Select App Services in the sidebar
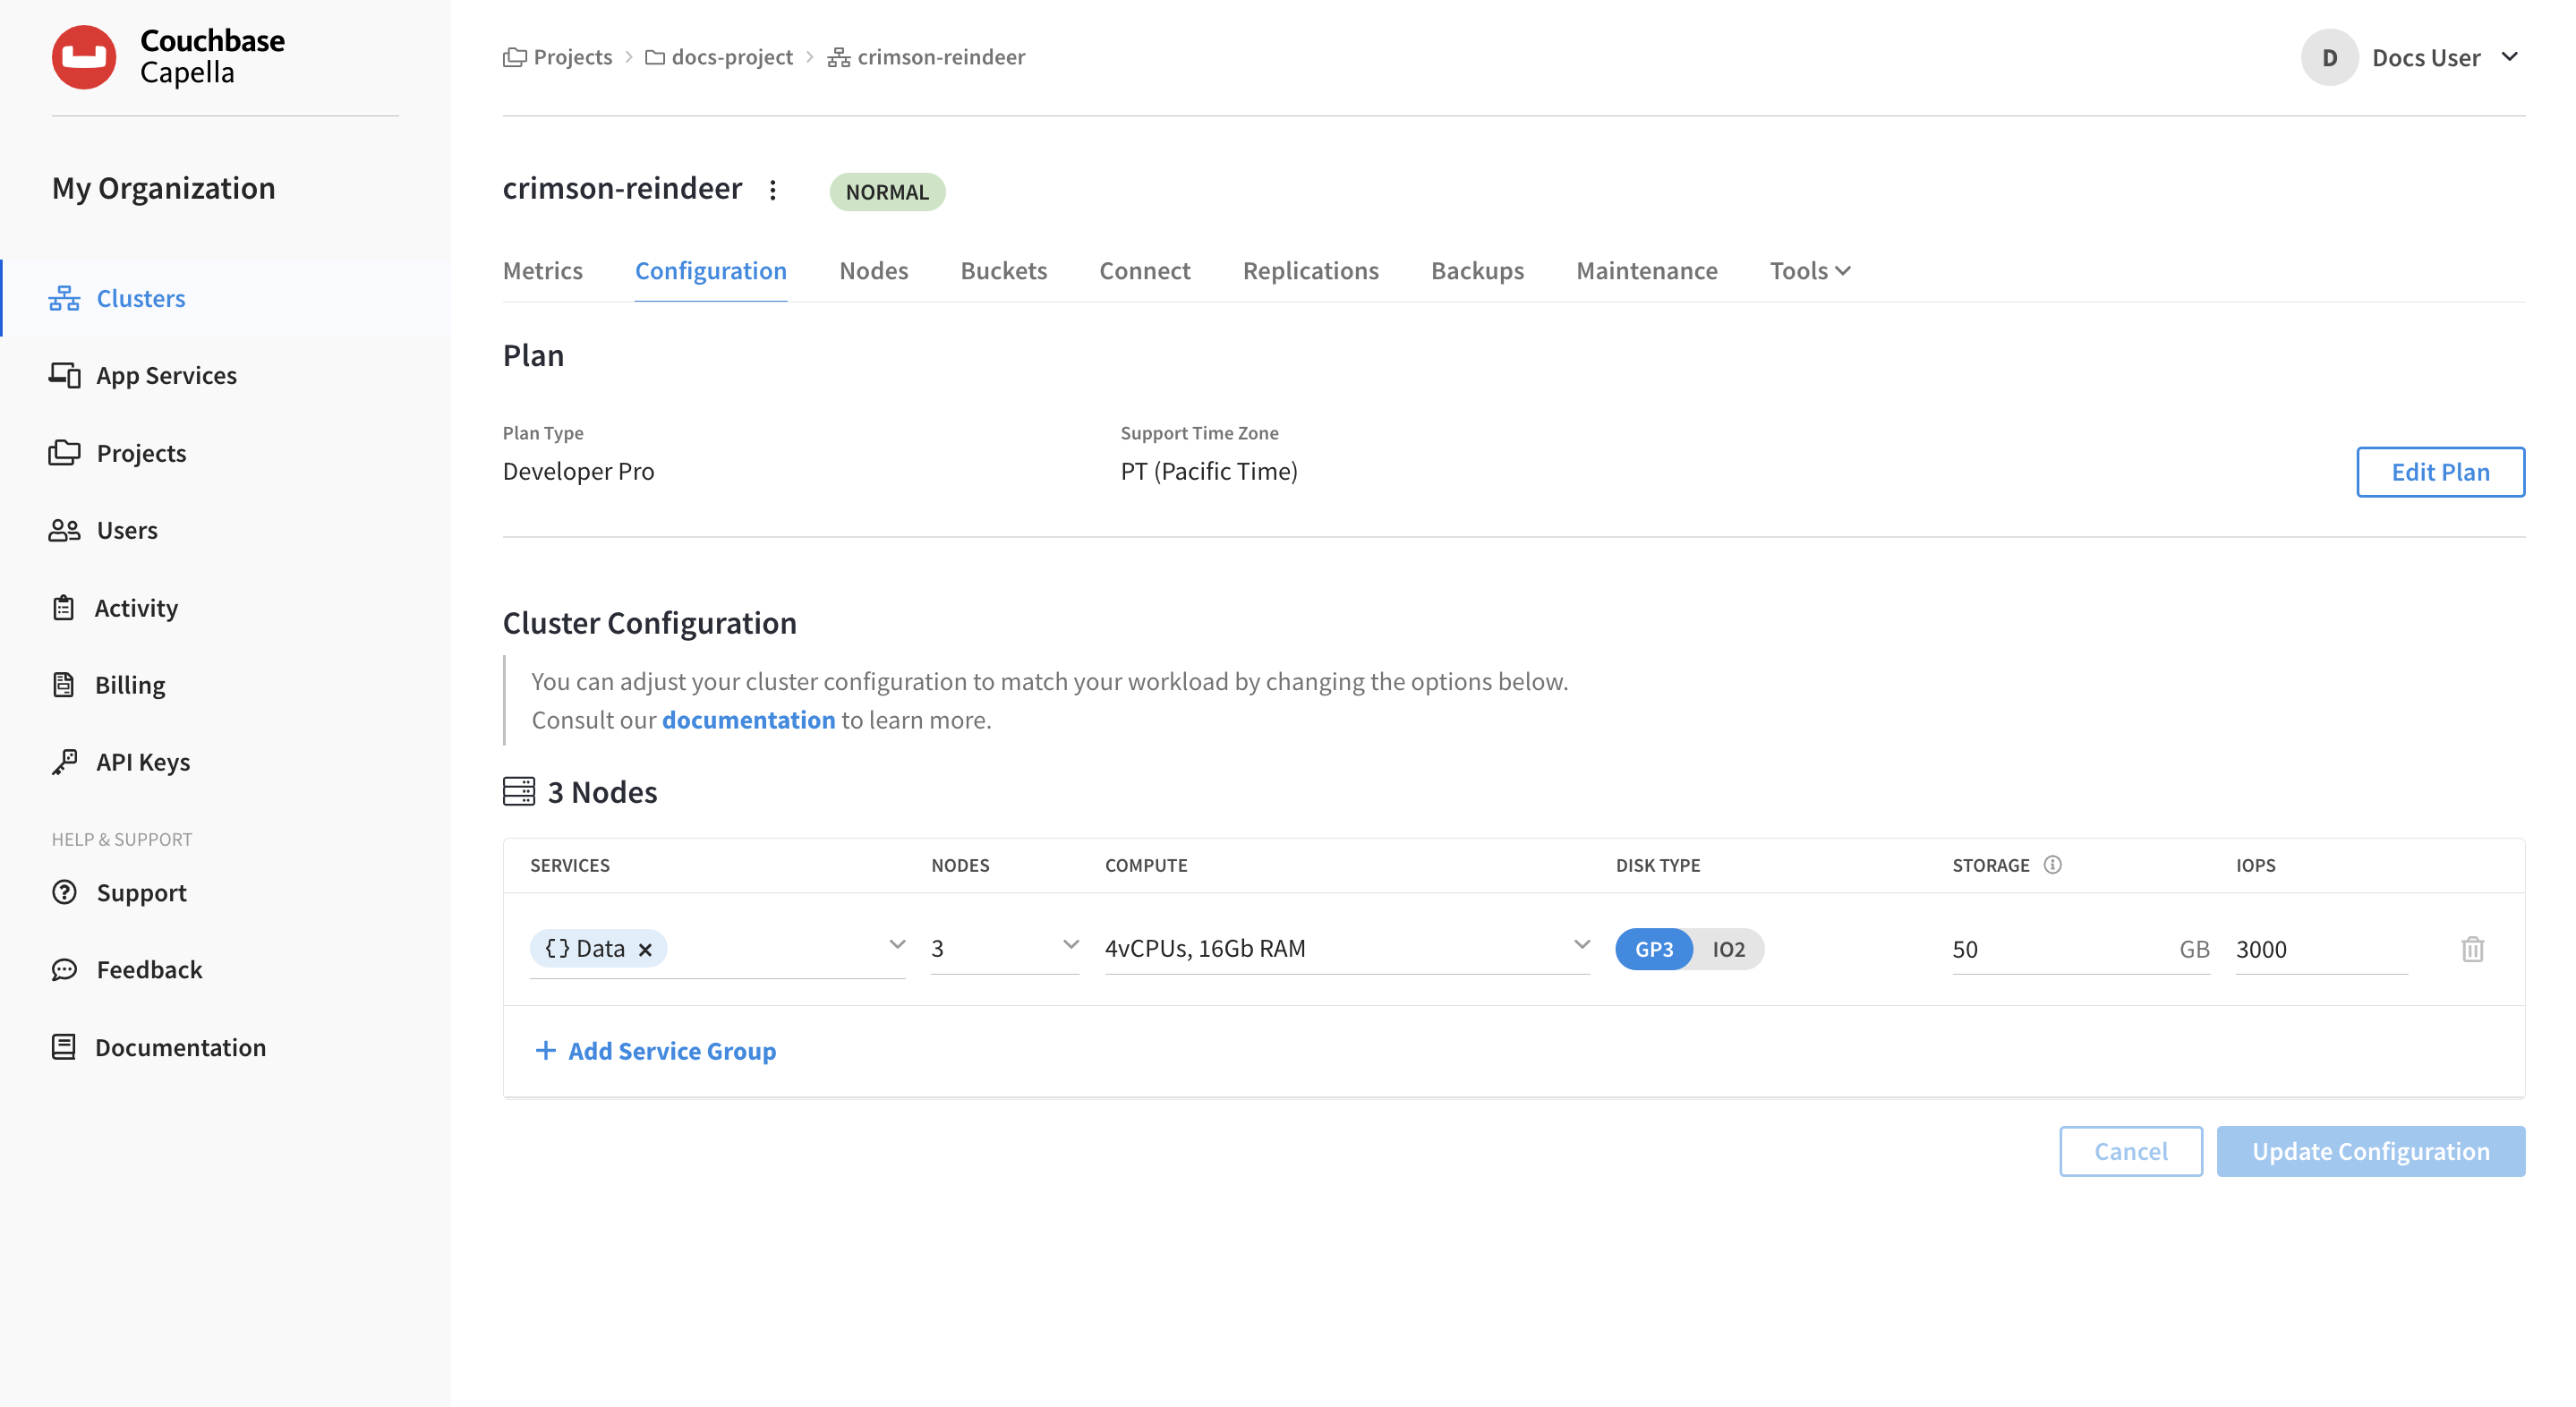The width and height of the screenshot is (2576, 1407). click(x=166, y=375)
